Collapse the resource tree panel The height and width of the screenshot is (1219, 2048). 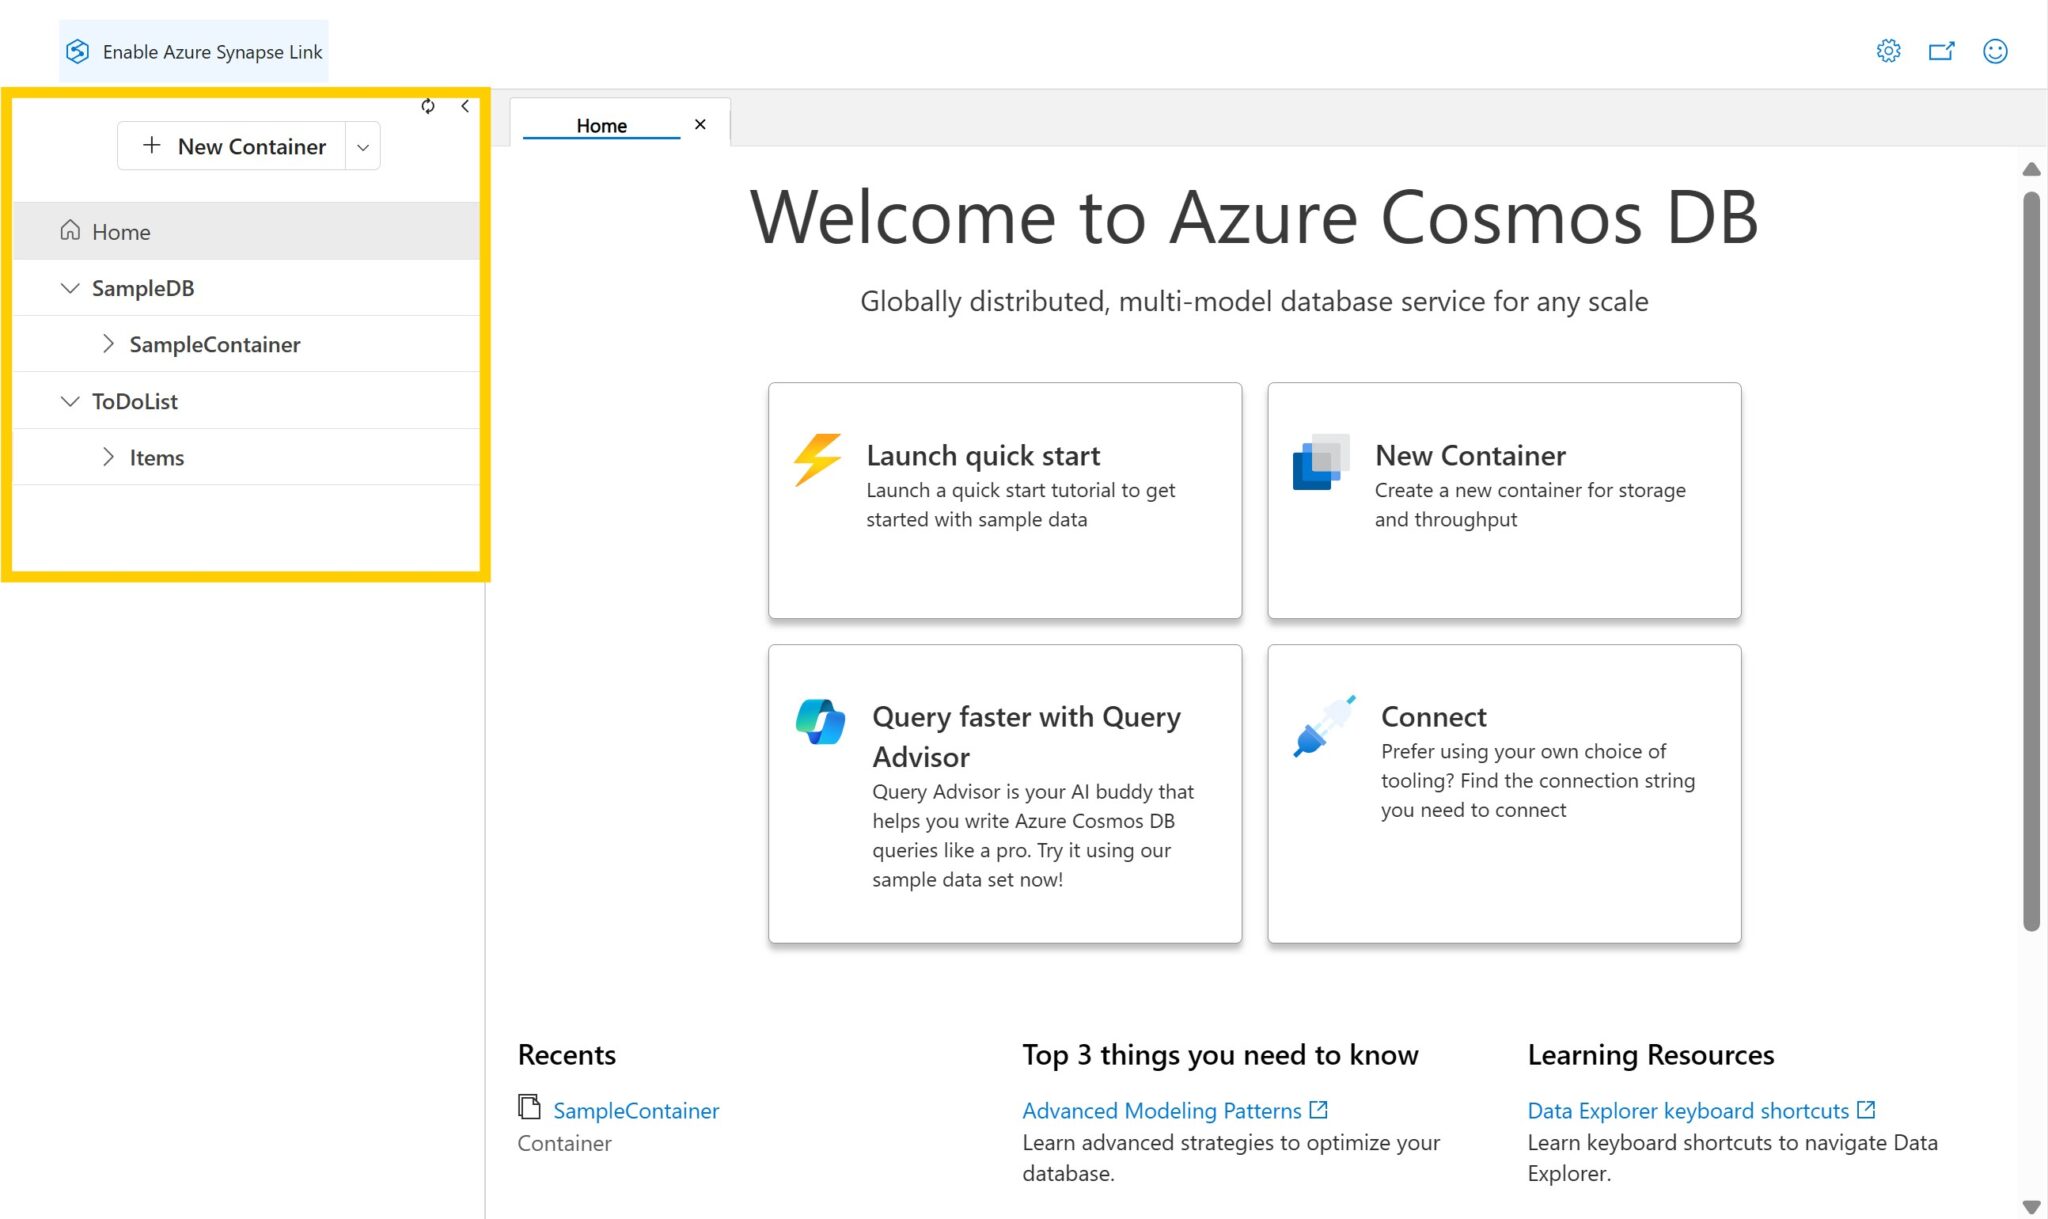(x=466, y=105)
